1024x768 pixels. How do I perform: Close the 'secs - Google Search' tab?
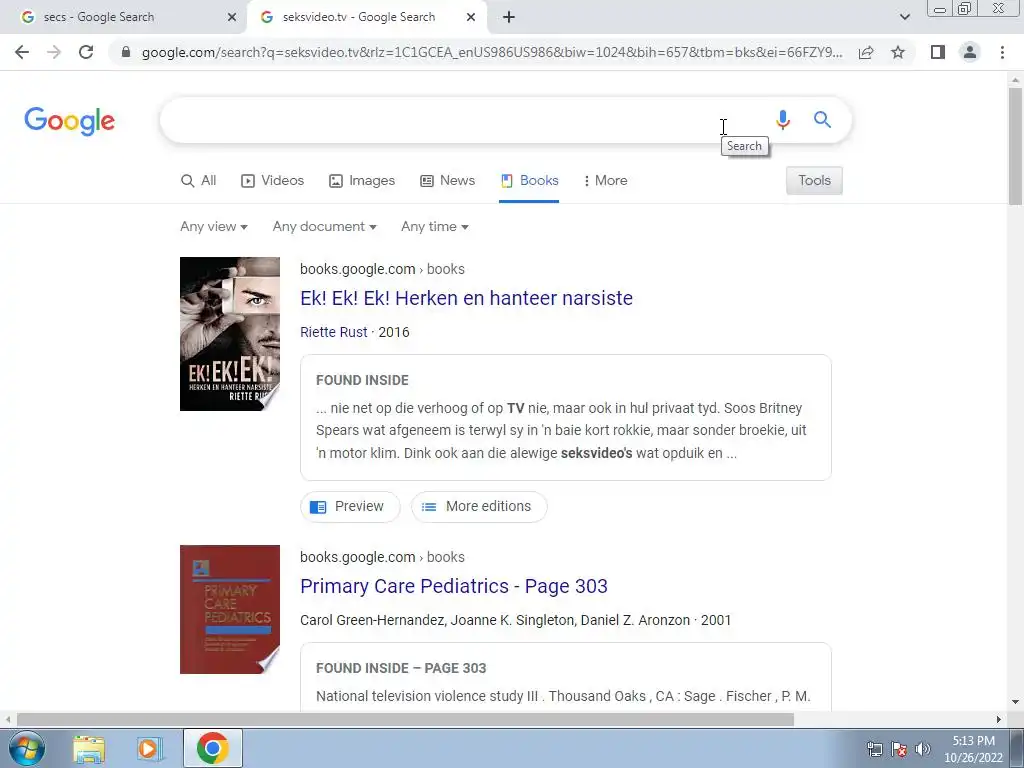[x=232, y=18]
